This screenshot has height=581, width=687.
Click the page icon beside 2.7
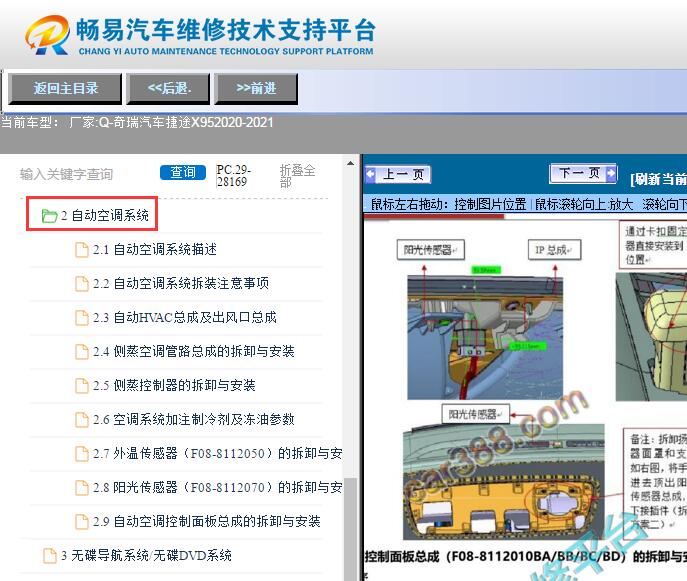[x=82, y=454]
